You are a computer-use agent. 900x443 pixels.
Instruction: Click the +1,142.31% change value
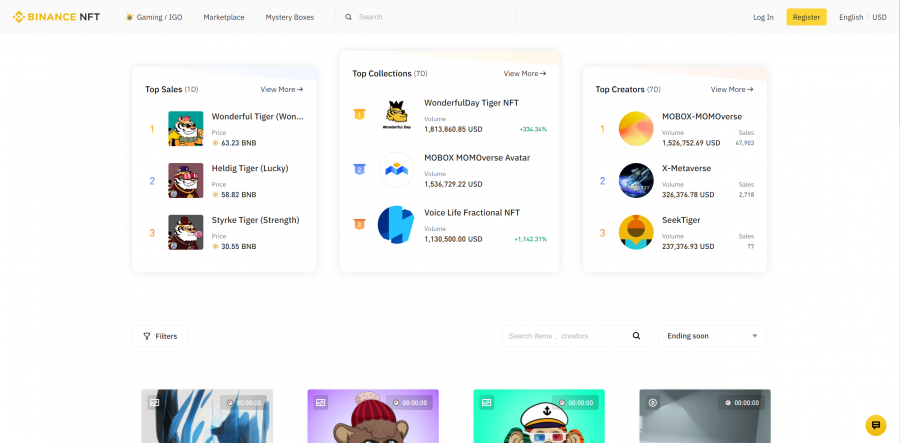pos(531,239)
